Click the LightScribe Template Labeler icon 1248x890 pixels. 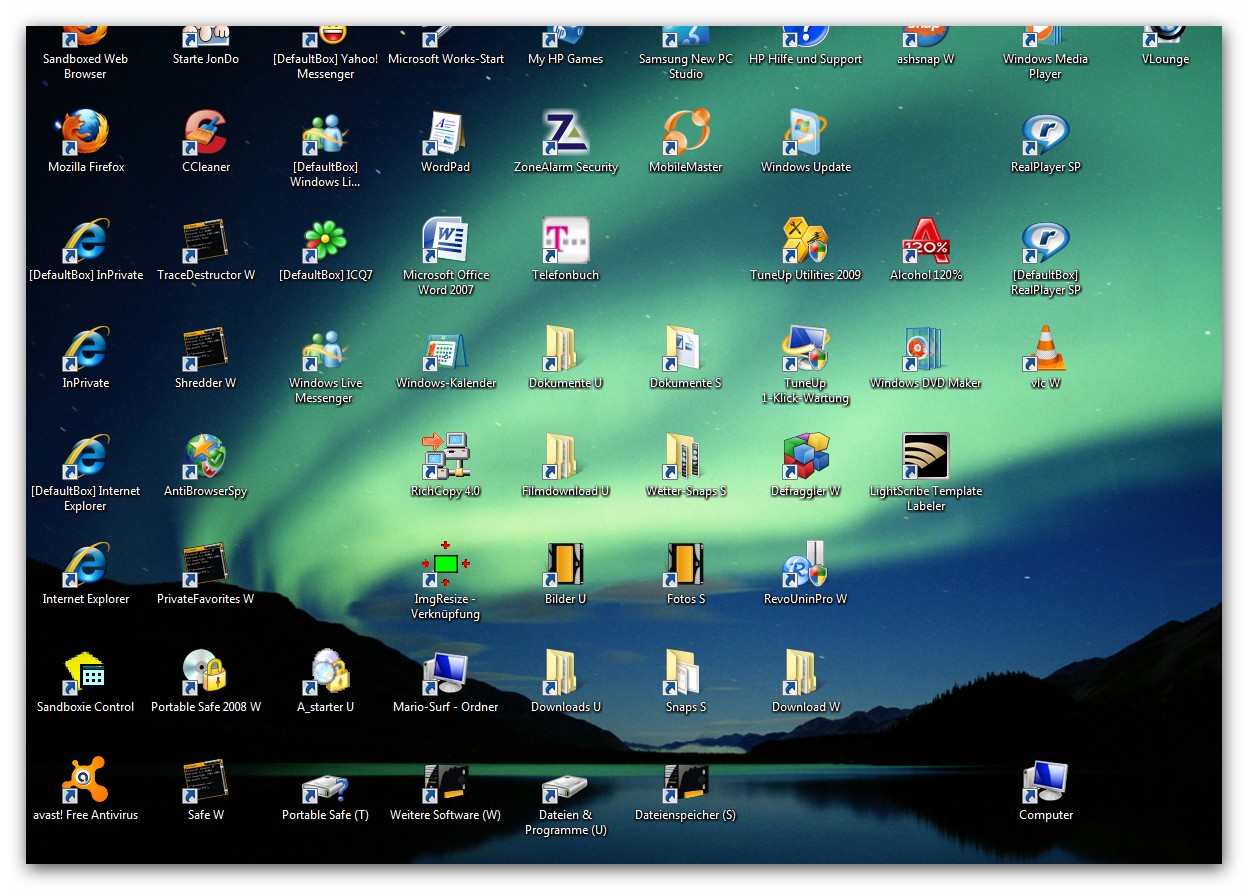pos(925,458)
